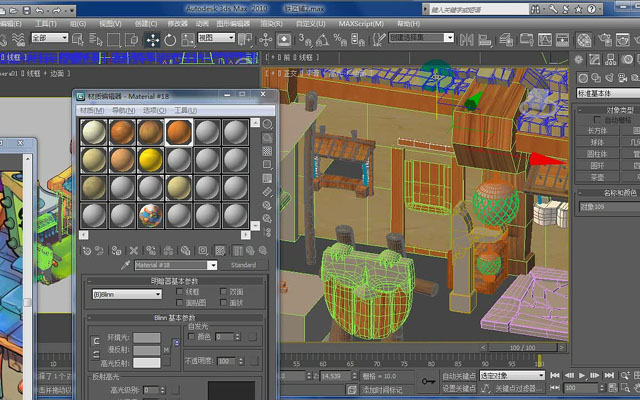The height and width of the screenshot is (400, 640).
Task: Click the Mirror tool icon
Action: click(467, 40)
